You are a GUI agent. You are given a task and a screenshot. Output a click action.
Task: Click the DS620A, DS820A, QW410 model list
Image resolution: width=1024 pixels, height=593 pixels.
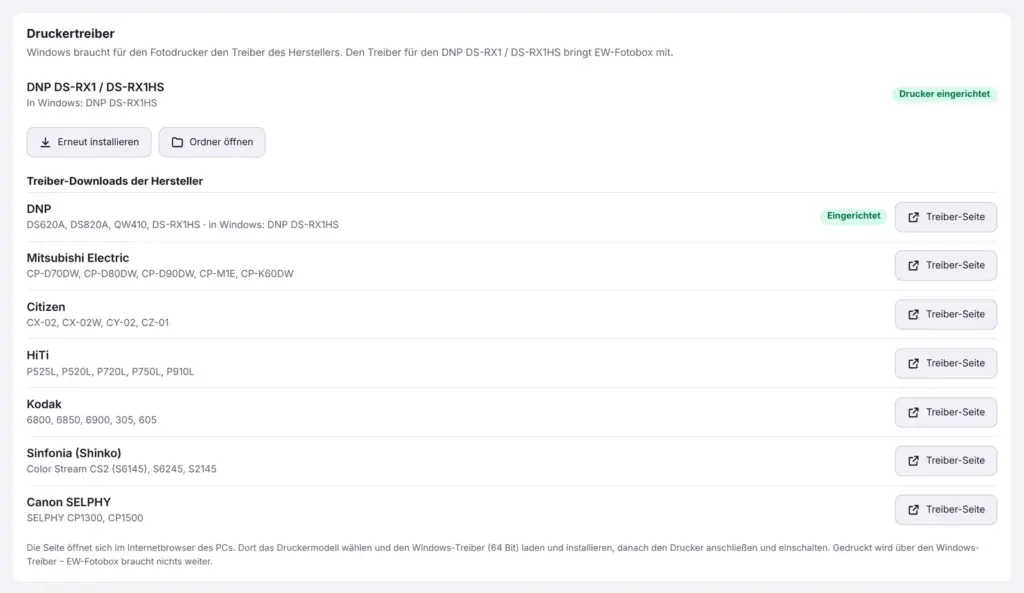point(183,225)
